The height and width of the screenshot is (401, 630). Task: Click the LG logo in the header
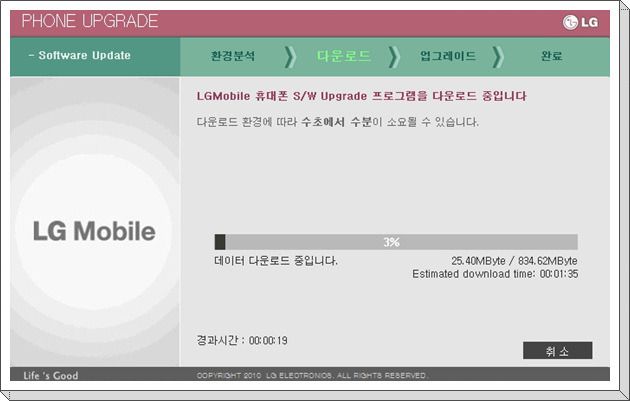(580, 22)
